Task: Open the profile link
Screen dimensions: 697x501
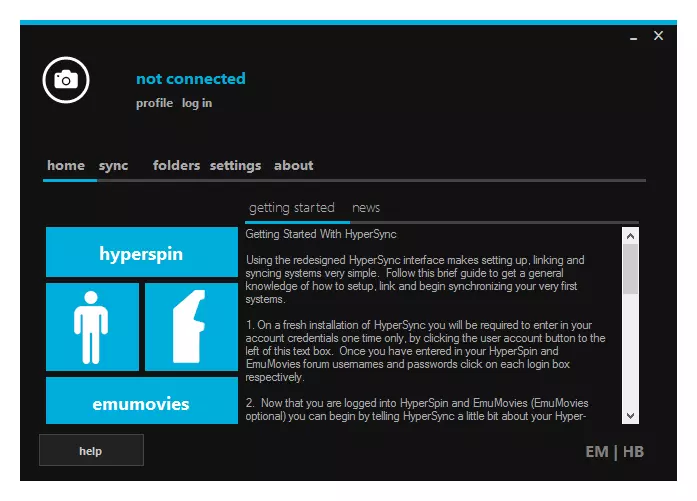Action: (x=154, y=103)
